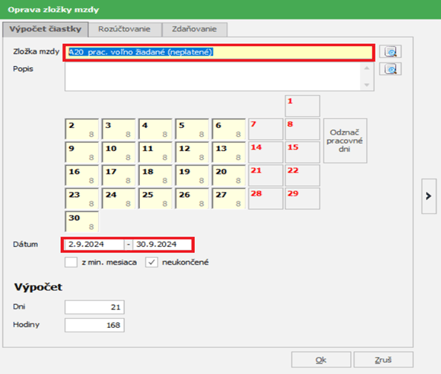
Task: Select calendar day 12
Action: coord(192,152)
